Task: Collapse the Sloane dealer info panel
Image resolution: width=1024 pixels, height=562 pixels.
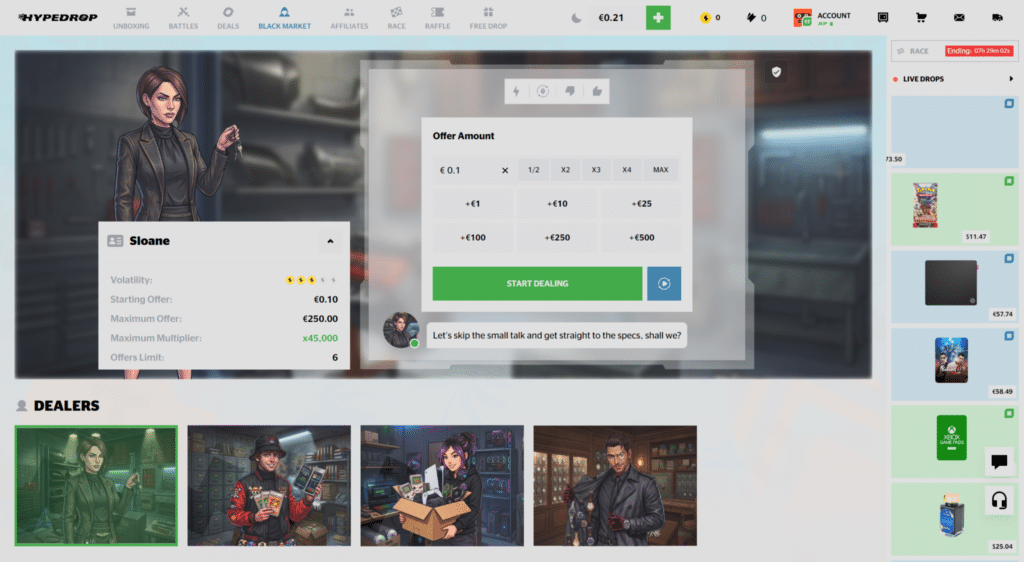Action: pos(330,242)
